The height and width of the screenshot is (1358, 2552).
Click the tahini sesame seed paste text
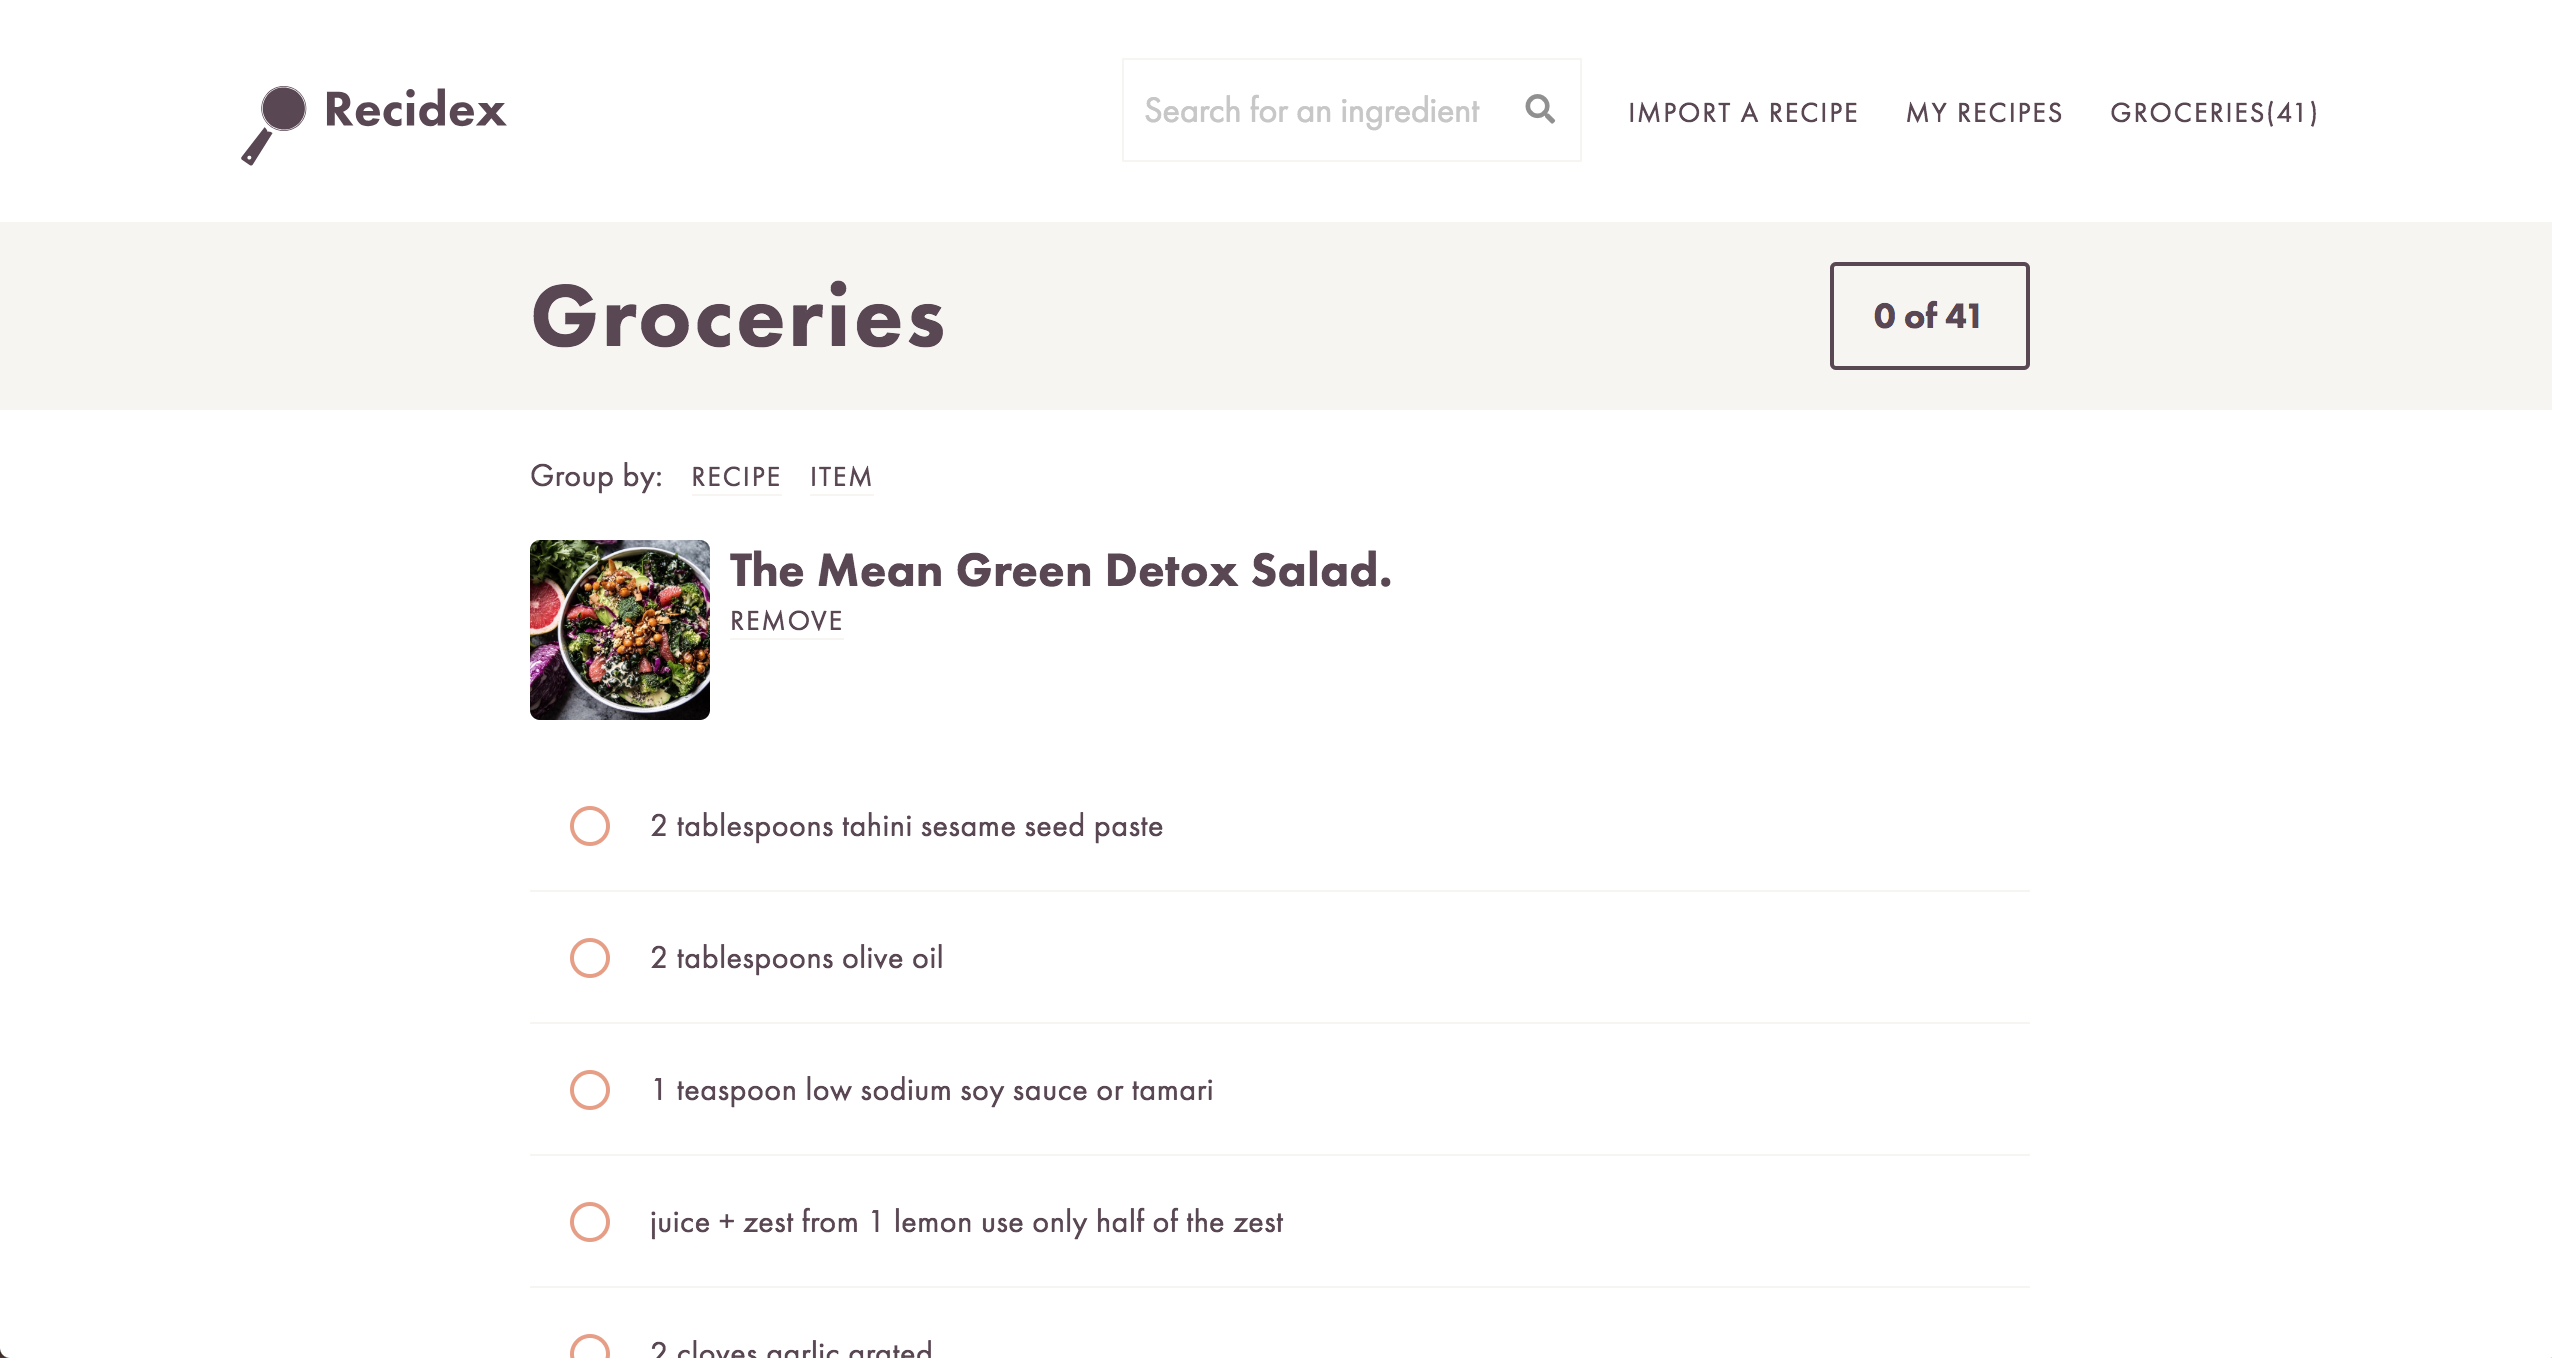click(x=906, y=826)
